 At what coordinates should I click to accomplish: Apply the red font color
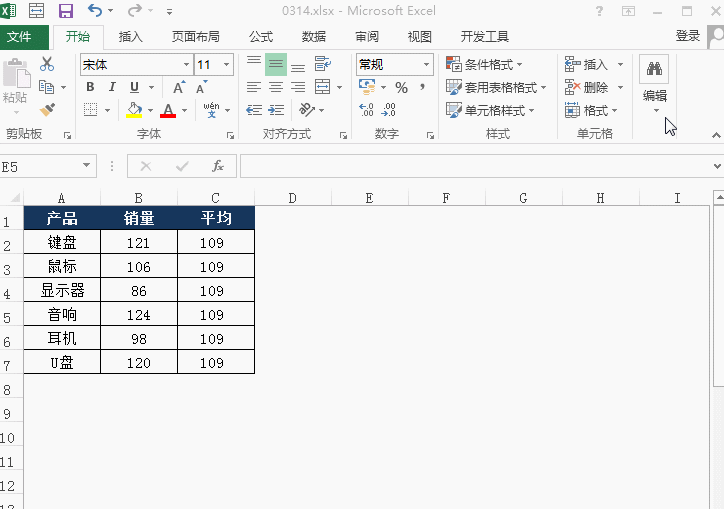168,110
